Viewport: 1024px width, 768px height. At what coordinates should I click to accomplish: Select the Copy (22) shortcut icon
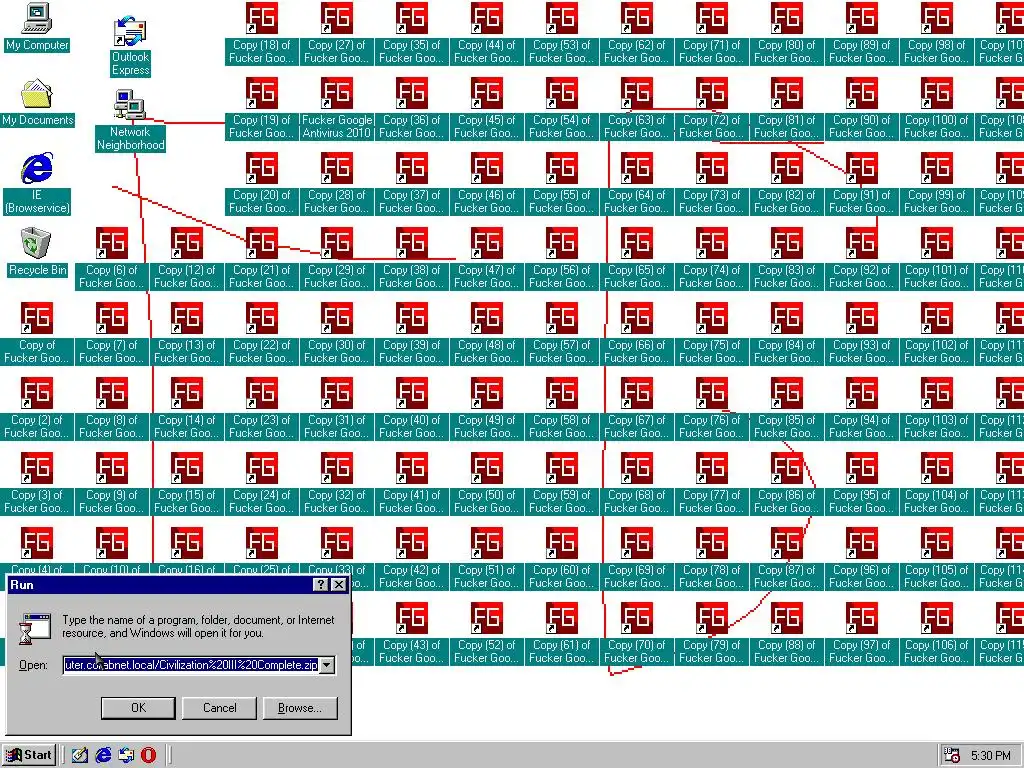261,334
